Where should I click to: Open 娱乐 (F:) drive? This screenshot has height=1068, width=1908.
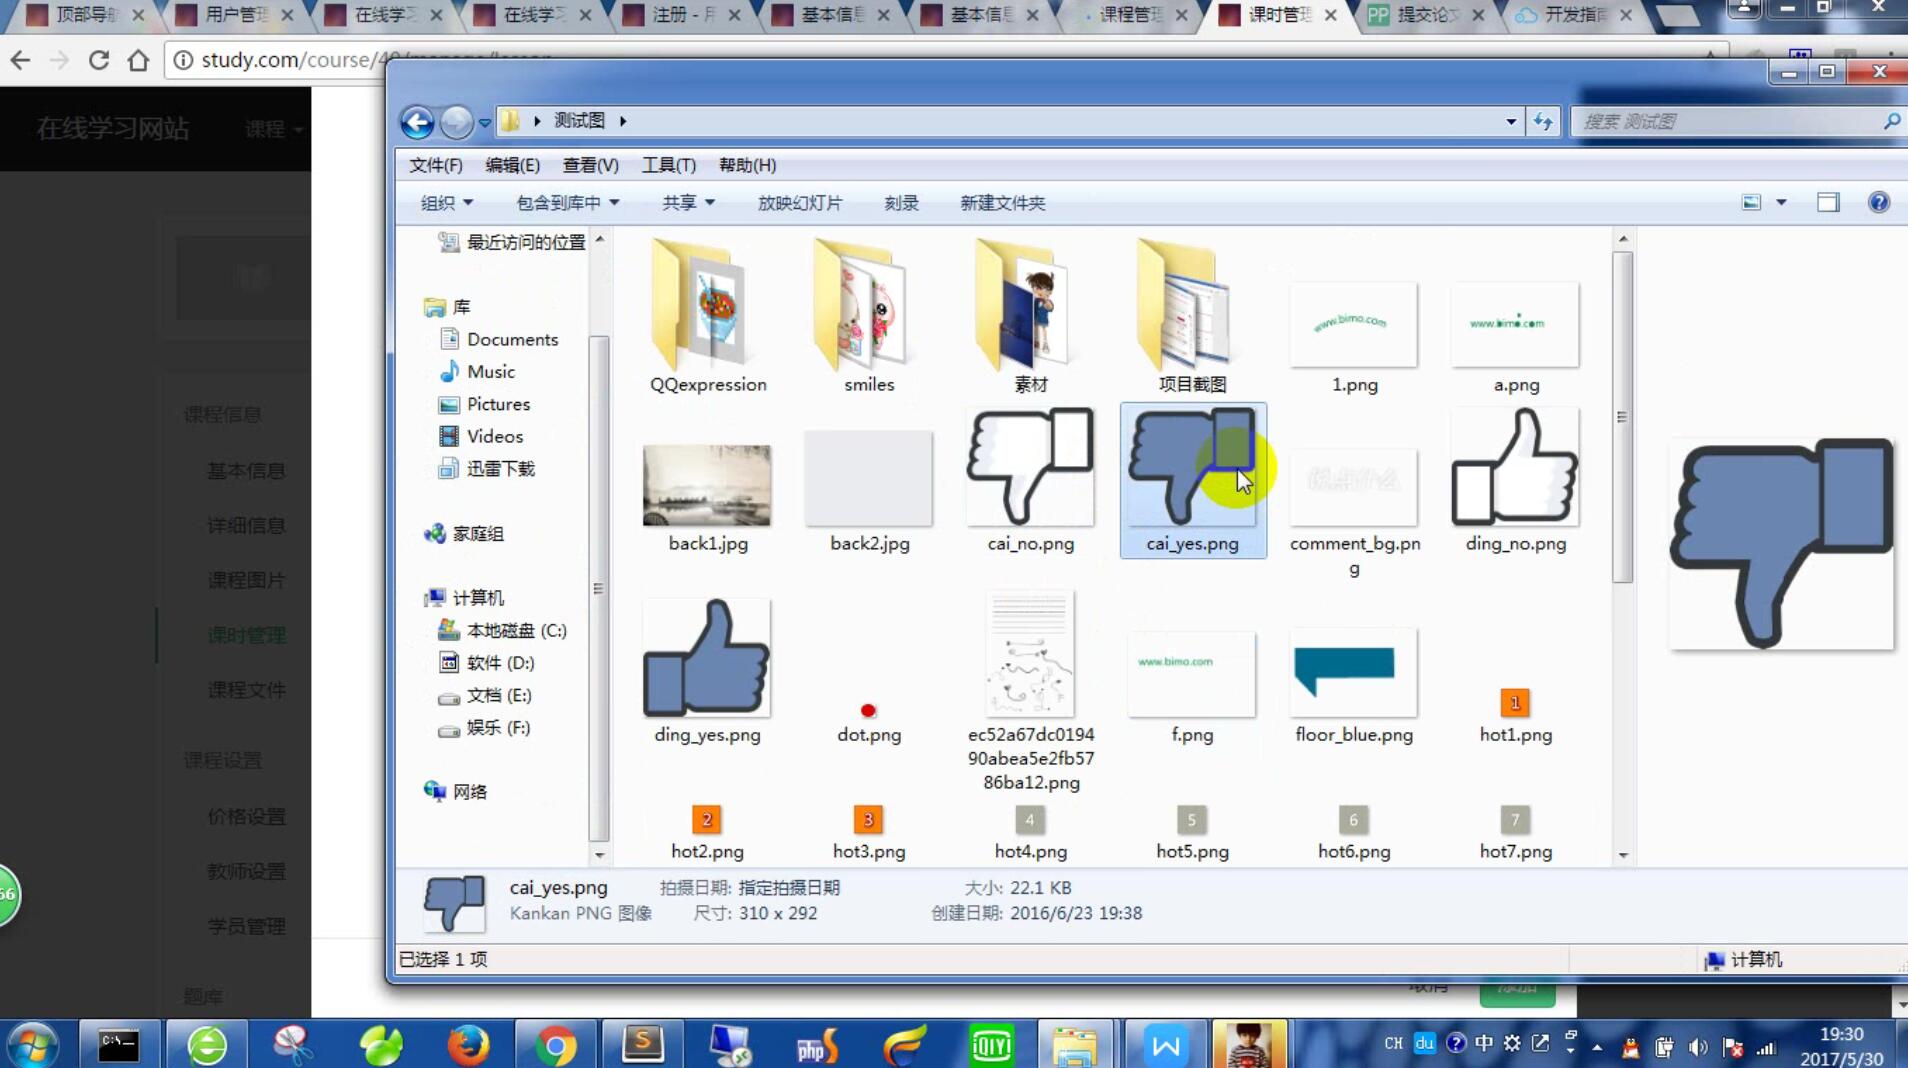[x=484, y=727]
